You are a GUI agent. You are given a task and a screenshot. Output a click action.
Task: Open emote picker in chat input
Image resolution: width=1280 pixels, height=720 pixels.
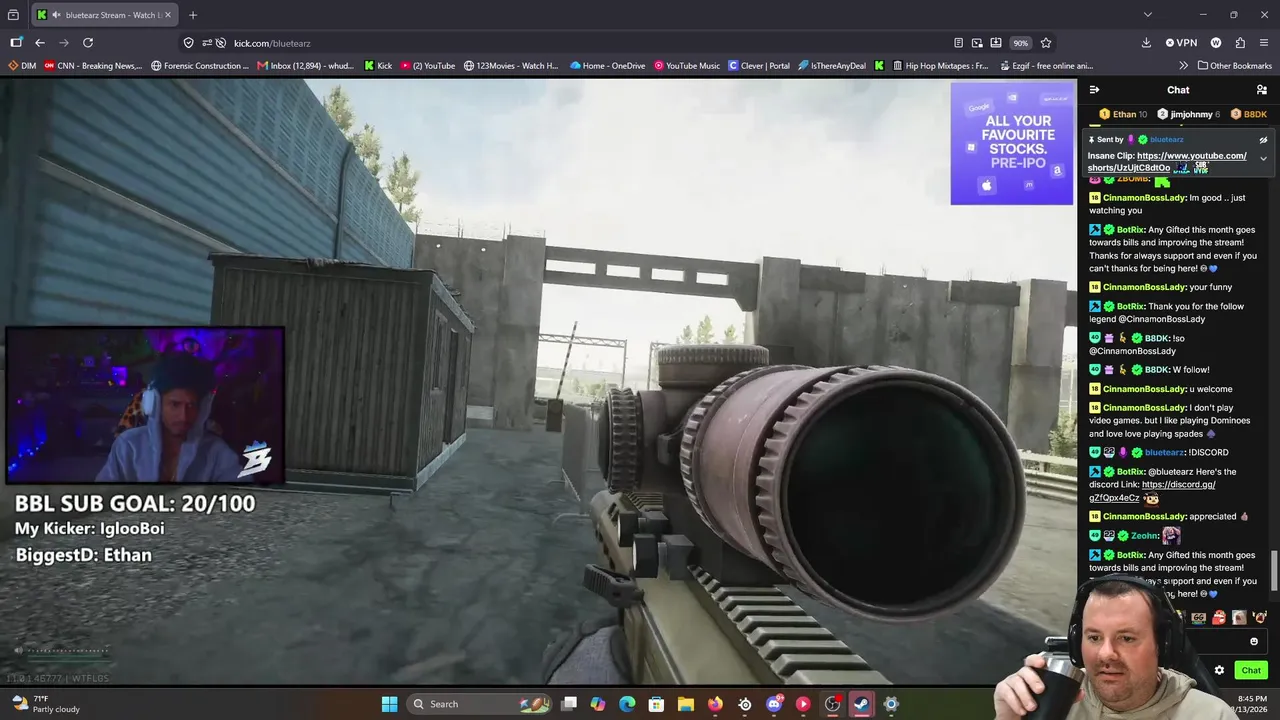(x=1254, y=642)
